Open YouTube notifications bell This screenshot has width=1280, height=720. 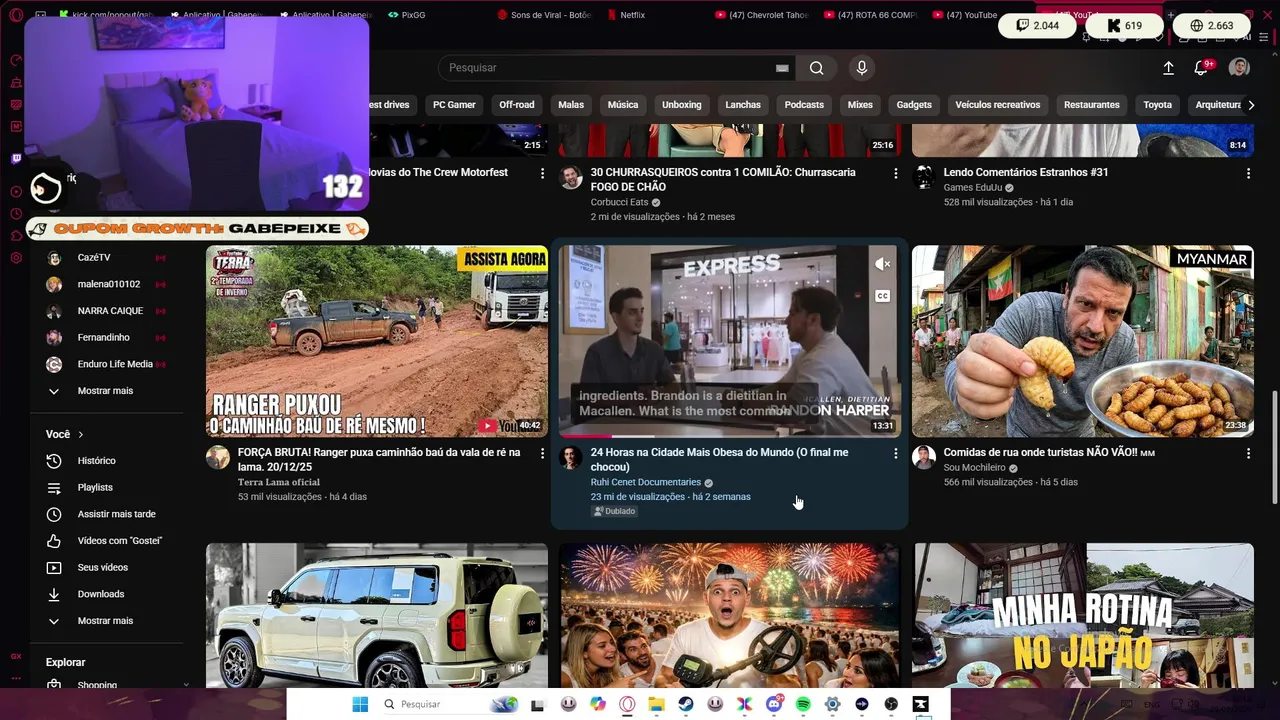point(1201,68)
